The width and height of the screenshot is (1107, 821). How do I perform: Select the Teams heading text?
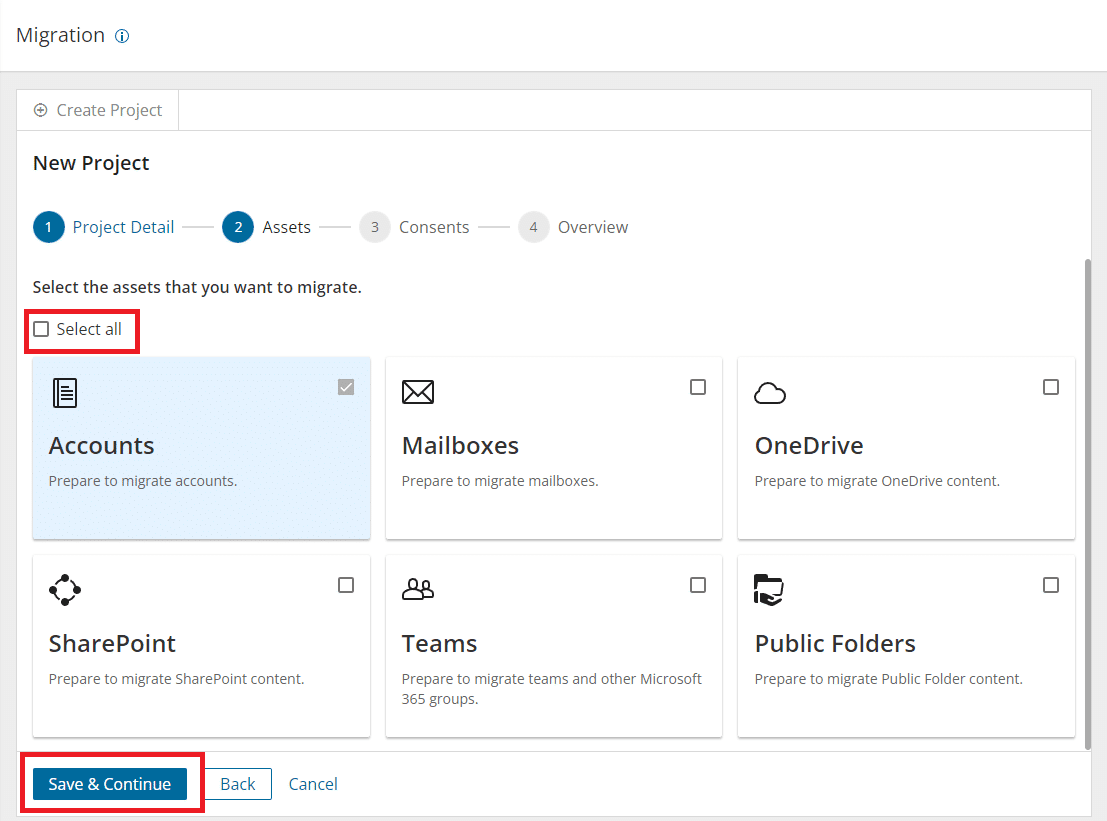[x=439, y=644]
